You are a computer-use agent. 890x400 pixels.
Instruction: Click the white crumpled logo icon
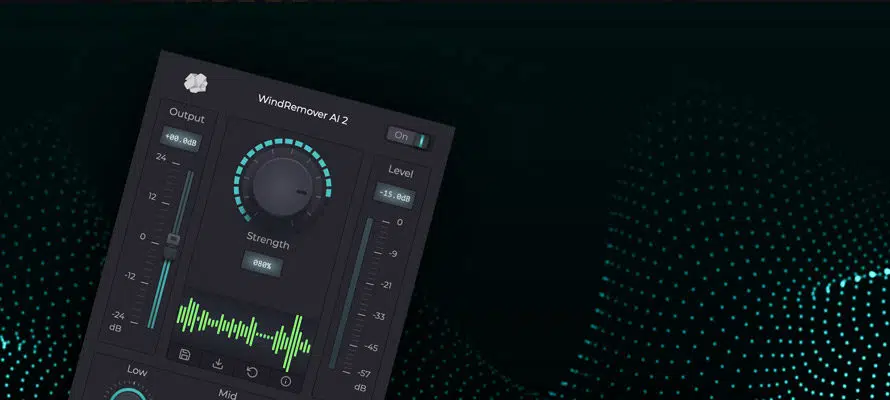point(195,83)
